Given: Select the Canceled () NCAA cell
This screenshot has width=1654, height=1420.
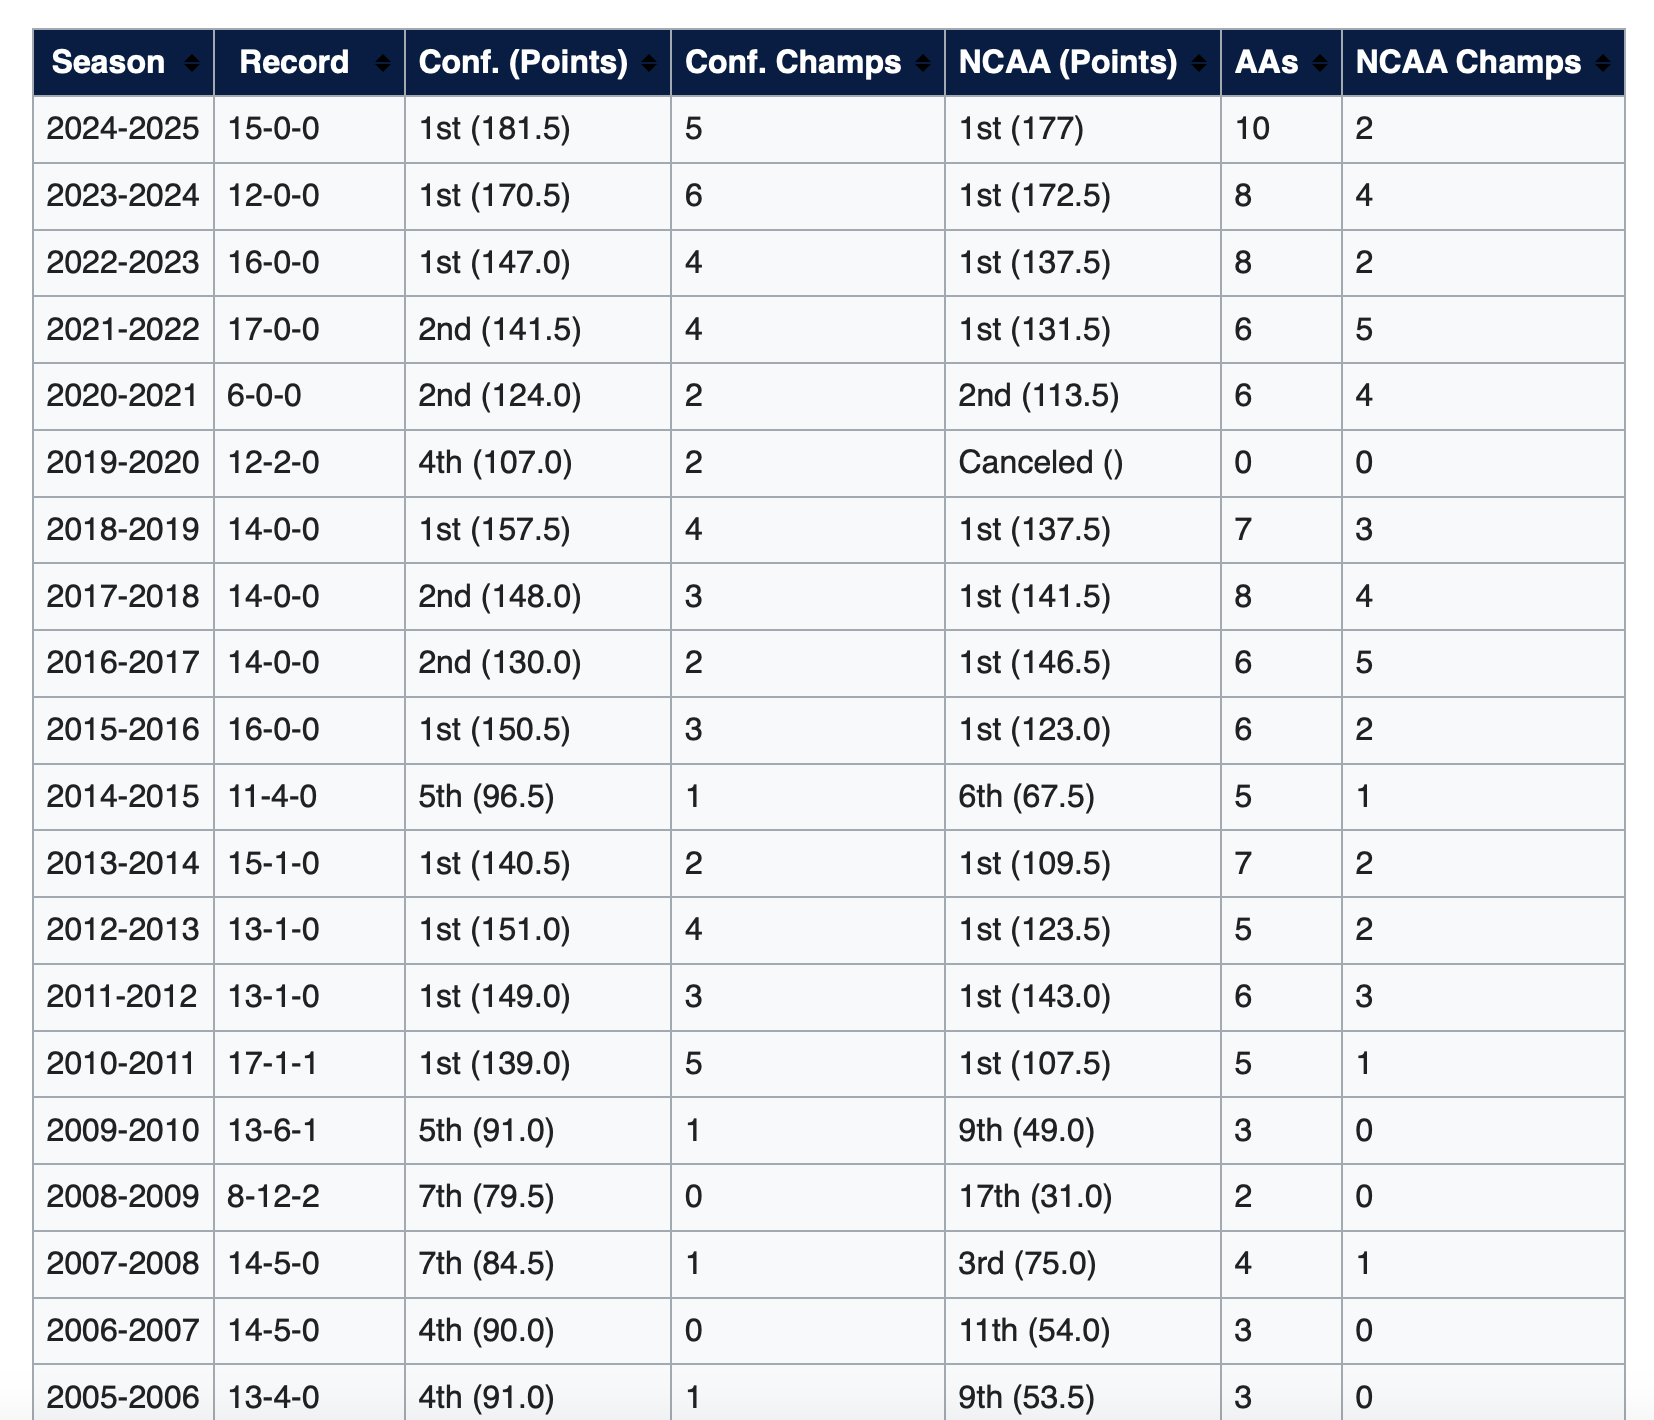Looking at the screenshot, I should tap(1040, 462).
